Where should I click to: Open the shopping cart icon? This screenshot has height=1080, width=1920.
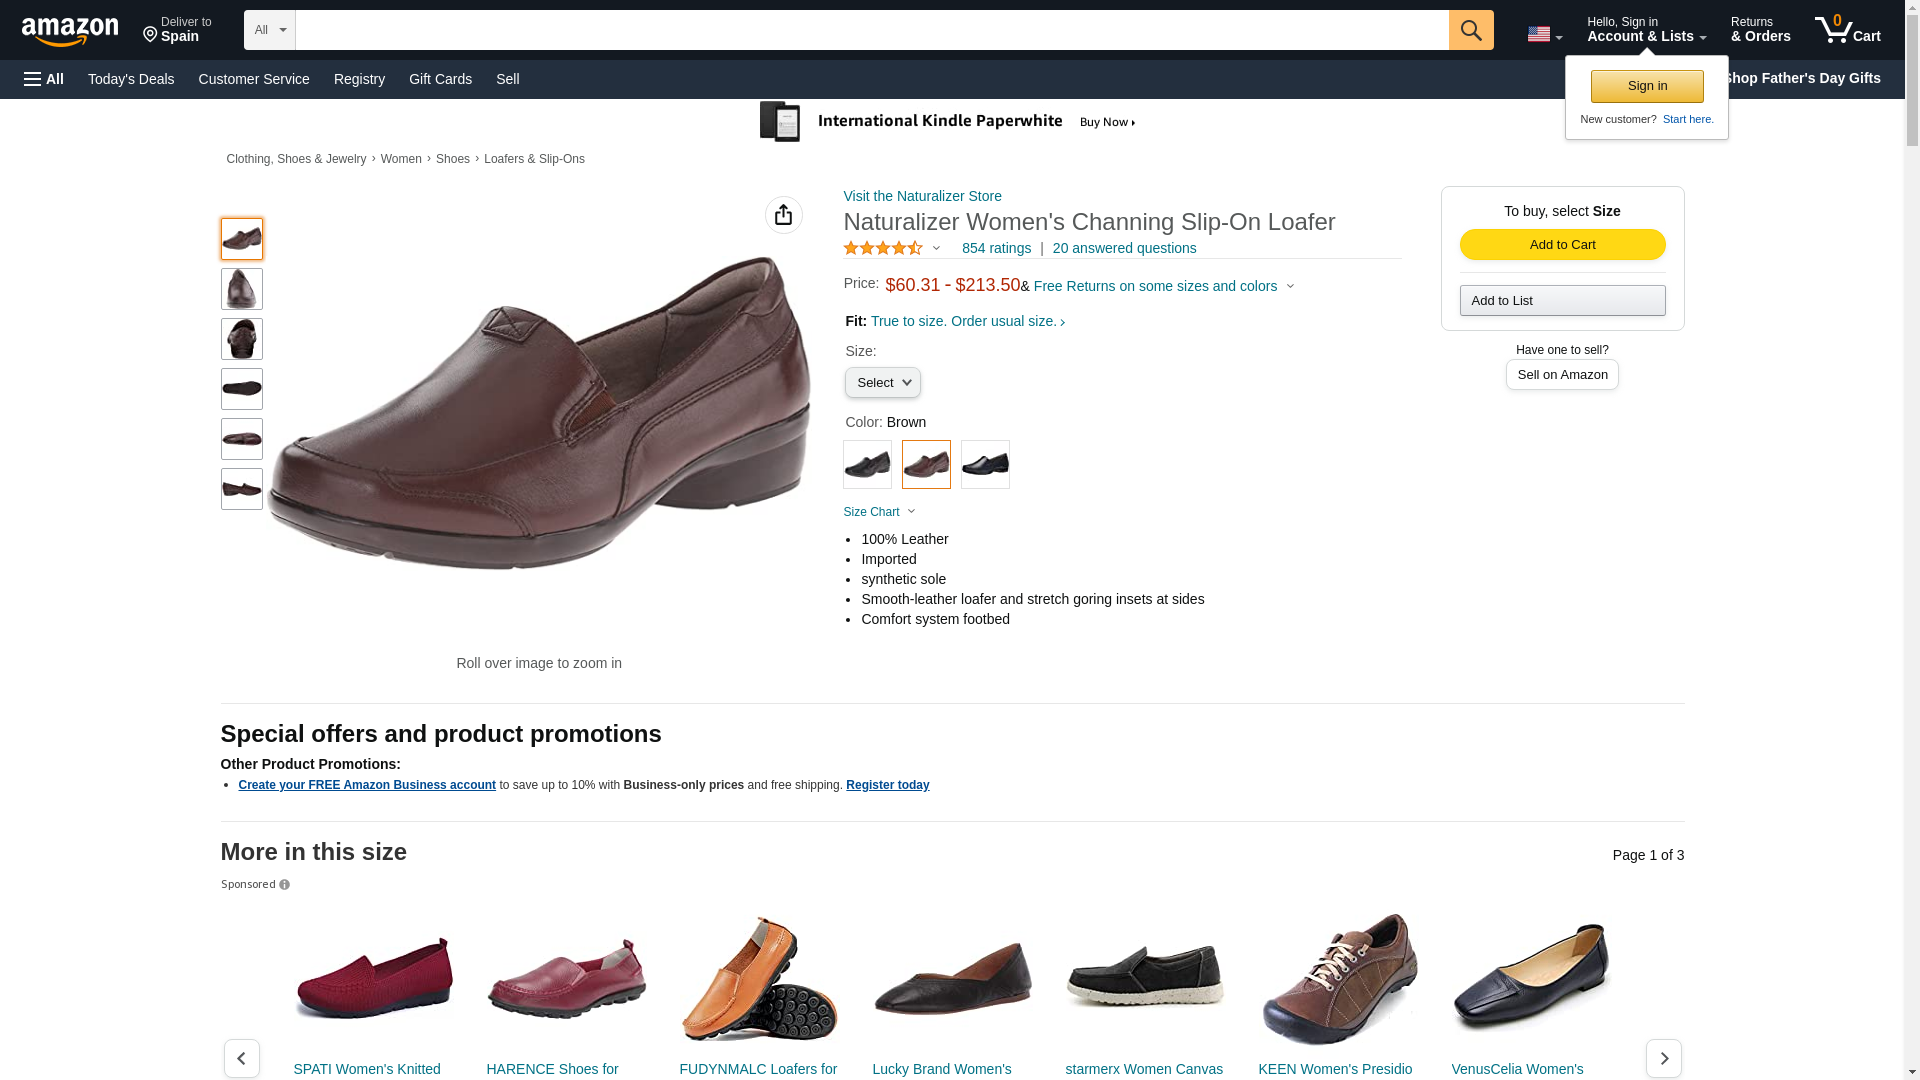click(x=1847, y=30)
